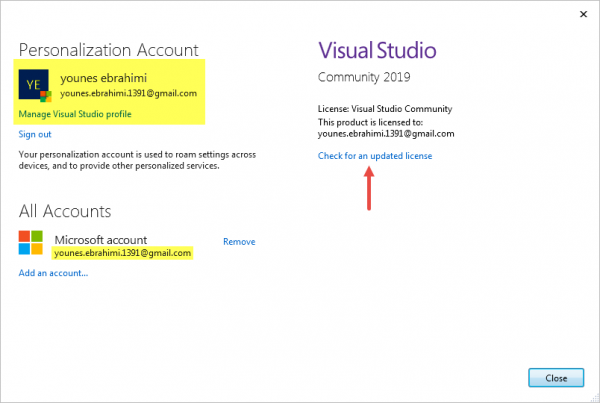Click the Community 2019 edition text

coord(364,78)
